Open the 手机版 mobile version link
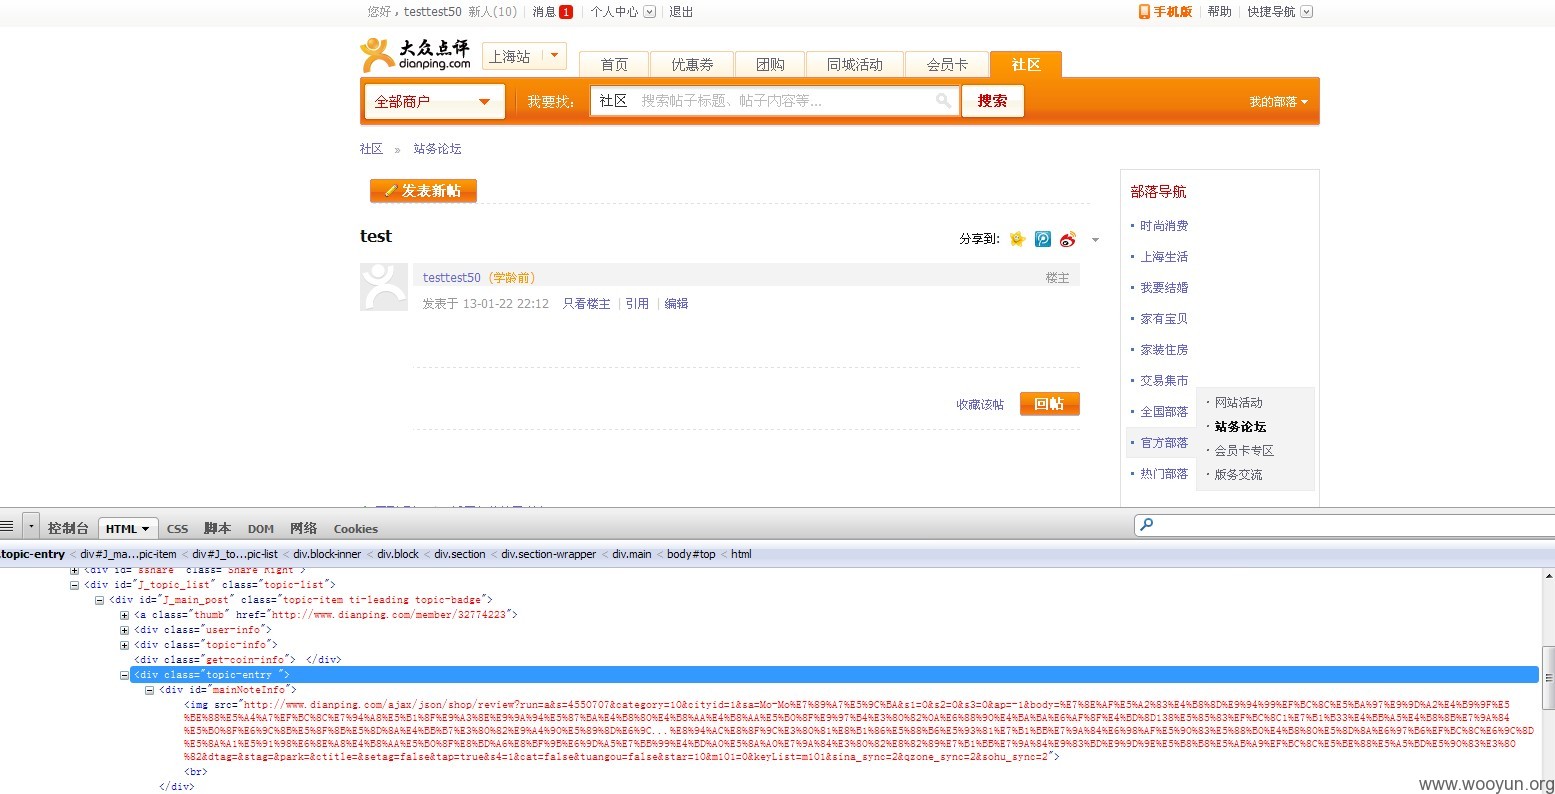1555x794 pixels. 1165,12
